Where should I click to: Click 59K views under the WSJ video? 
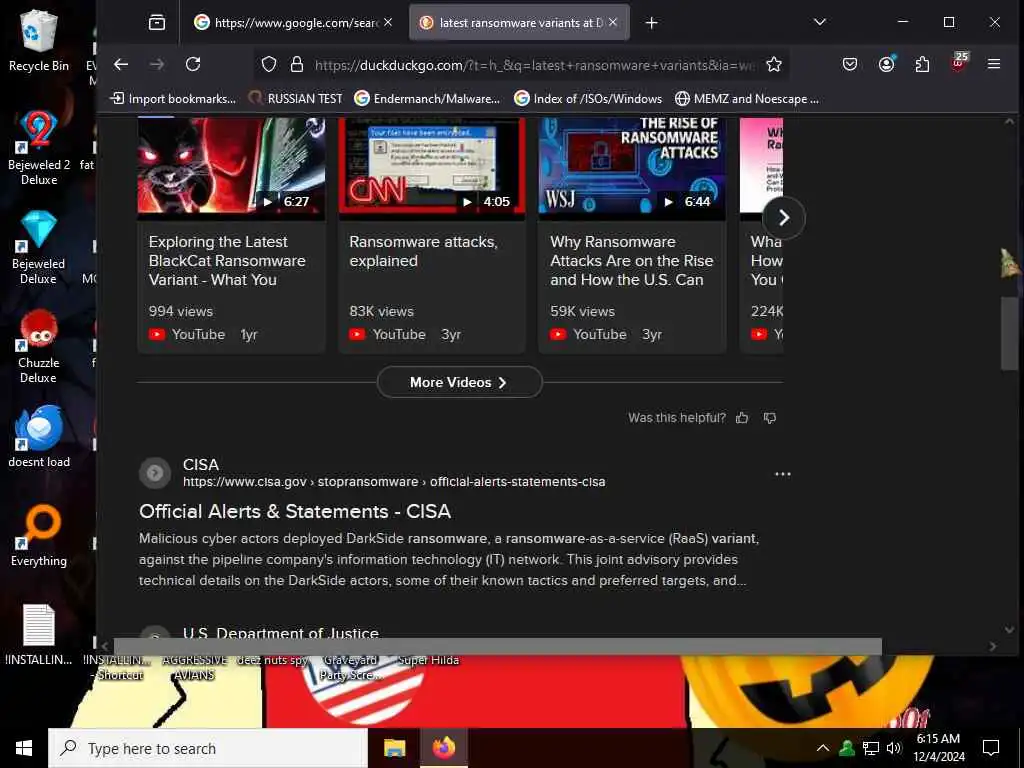tap(583, 312)
